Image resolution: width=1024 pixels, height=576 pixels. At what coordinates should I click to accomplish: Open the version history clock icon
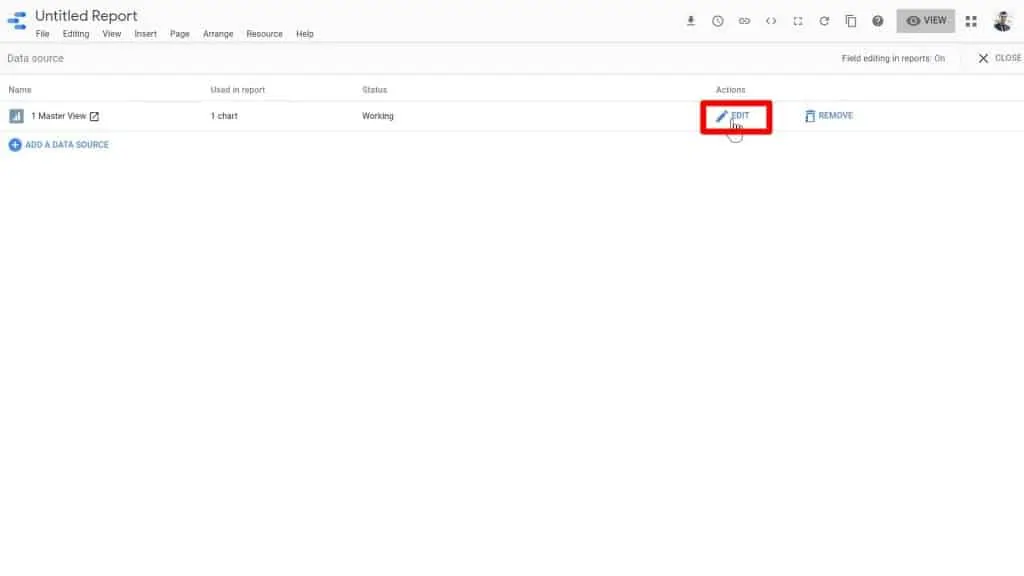click(717, 20)
